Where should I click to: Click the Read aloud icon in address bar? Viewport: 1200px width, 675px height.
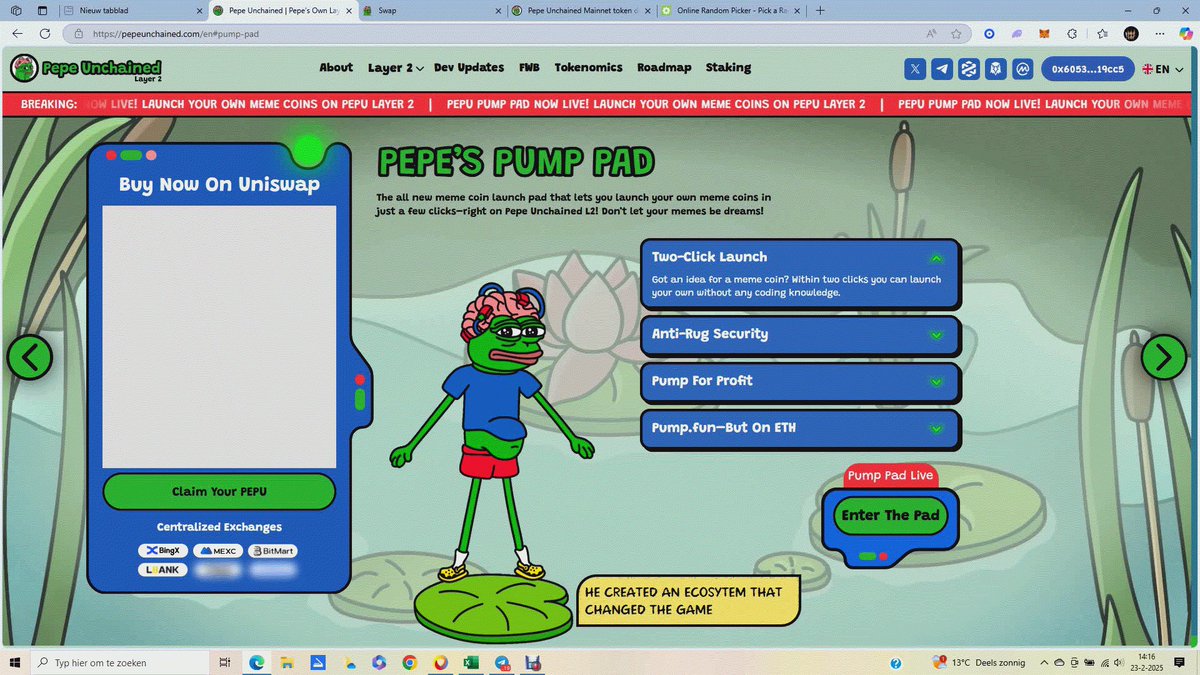point(931,33)
